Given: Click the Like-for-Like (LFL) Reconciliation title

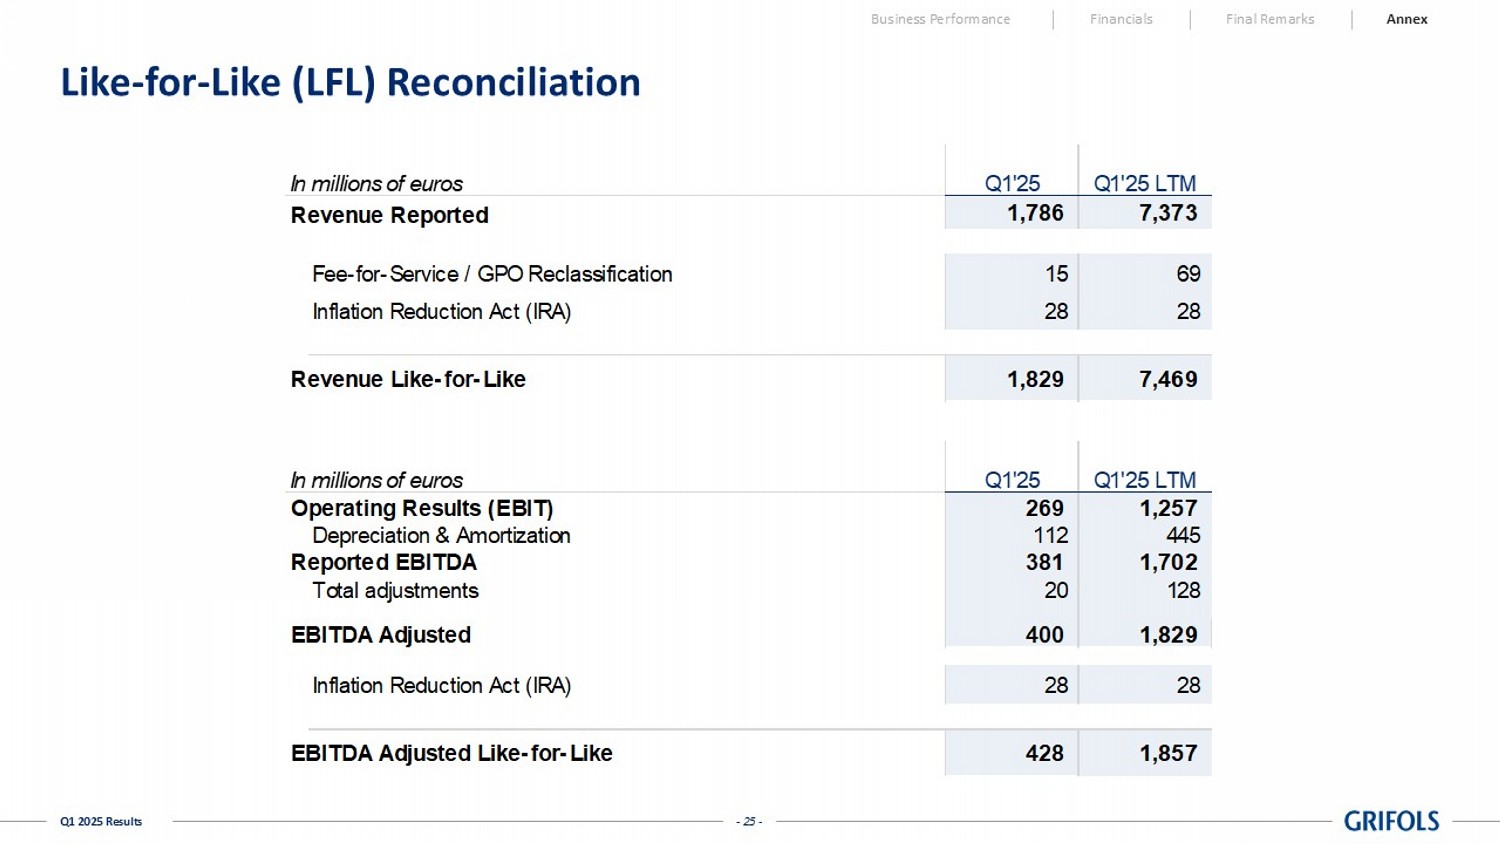Looking at the screenshot, I should [350, 82].
